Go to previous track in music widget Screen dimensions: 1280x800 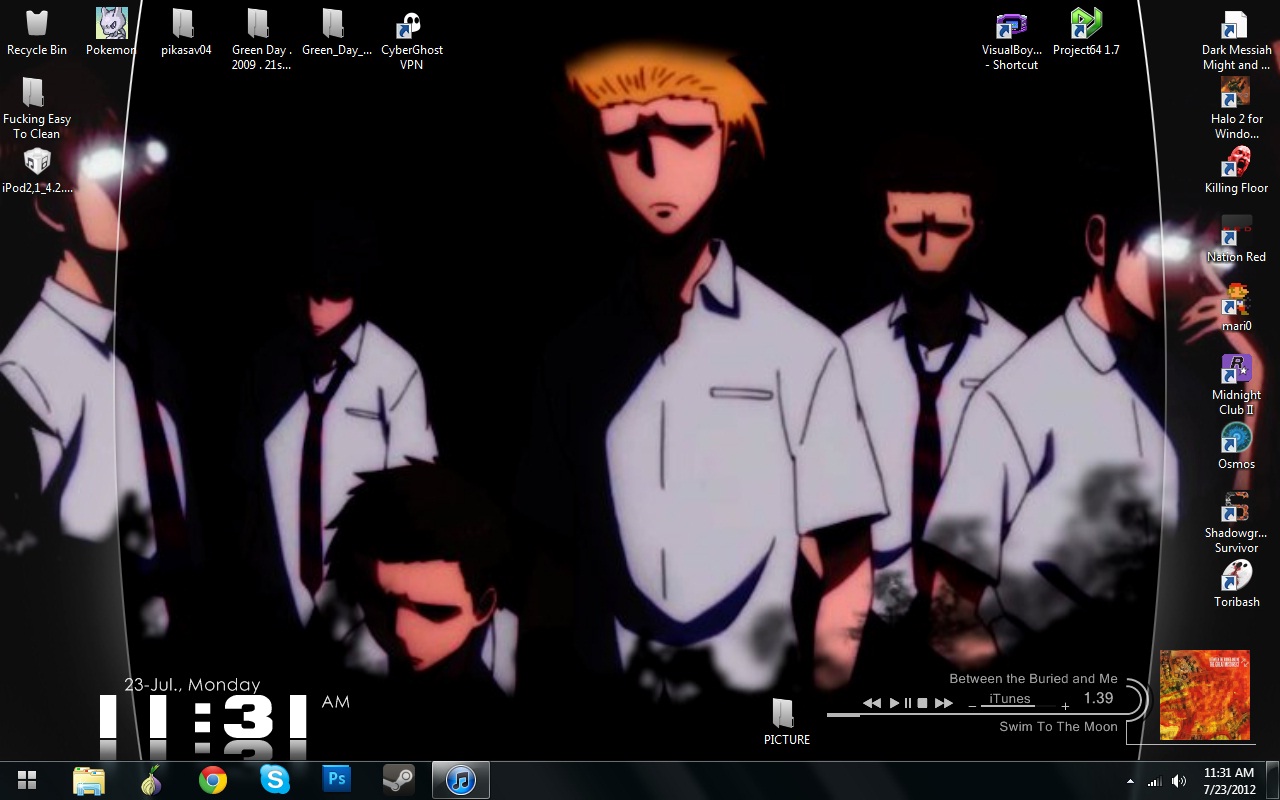[x=872, y=703]
